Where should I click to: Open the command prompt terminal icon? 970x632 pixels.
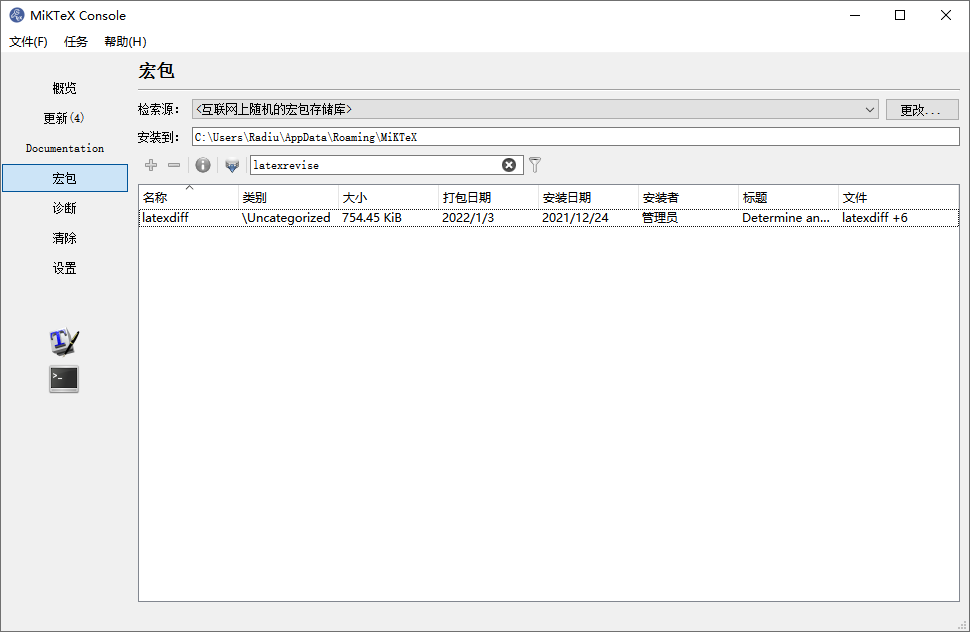point(64,379)
